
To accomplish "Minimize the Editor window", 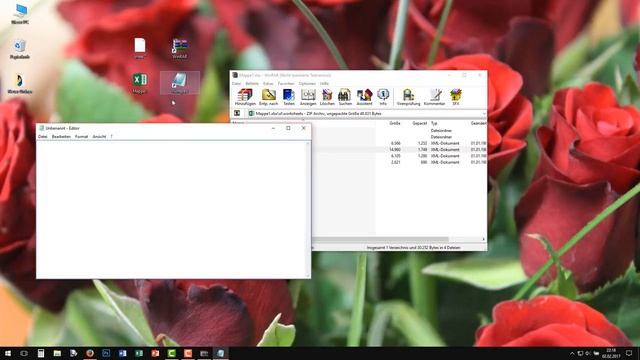I will pyautogui.click(x=273, y=128).
